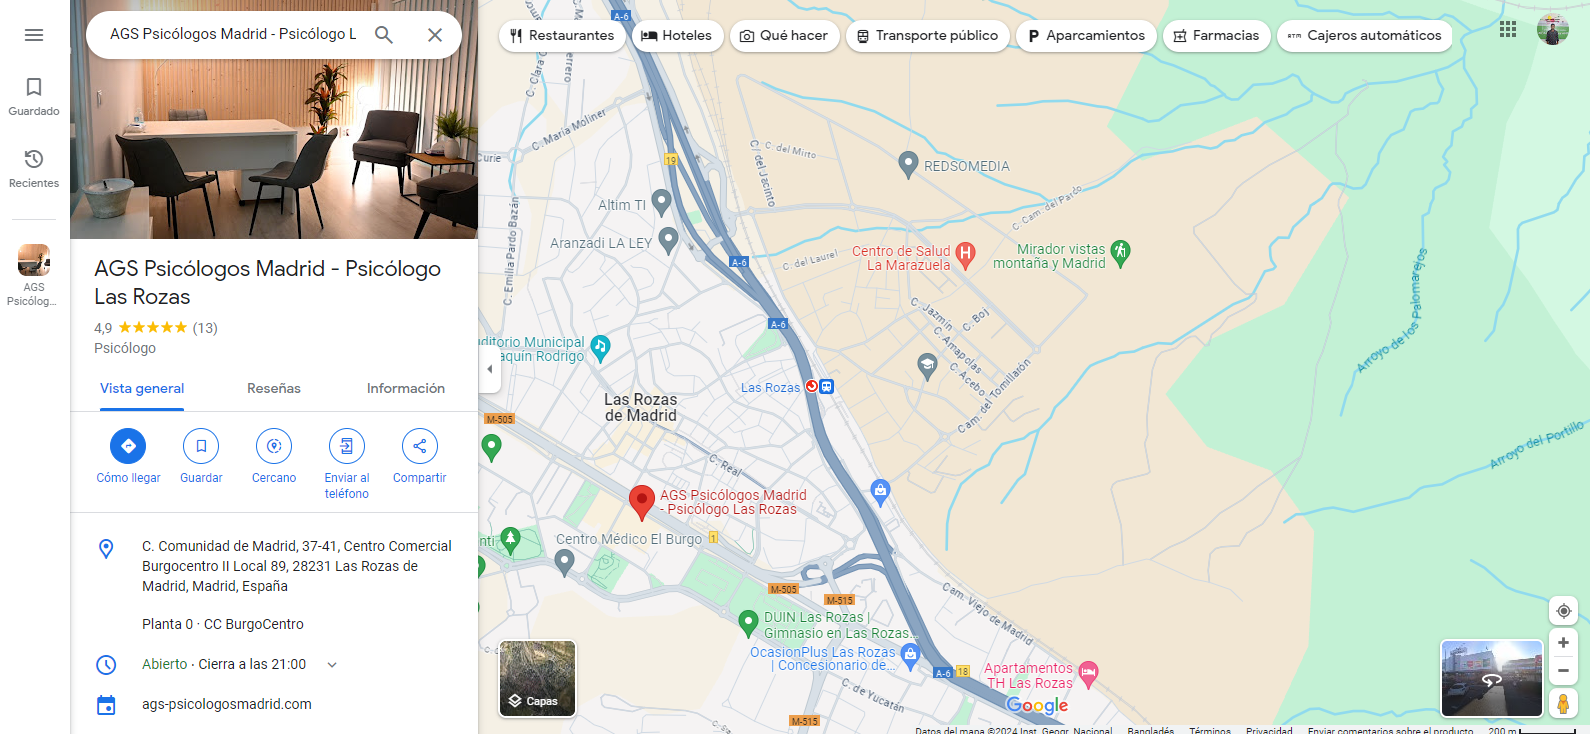Filter map by Aparcamientos
Image resolution: width=1590 pixels, height=734 pixels.
coord(1086,36)
